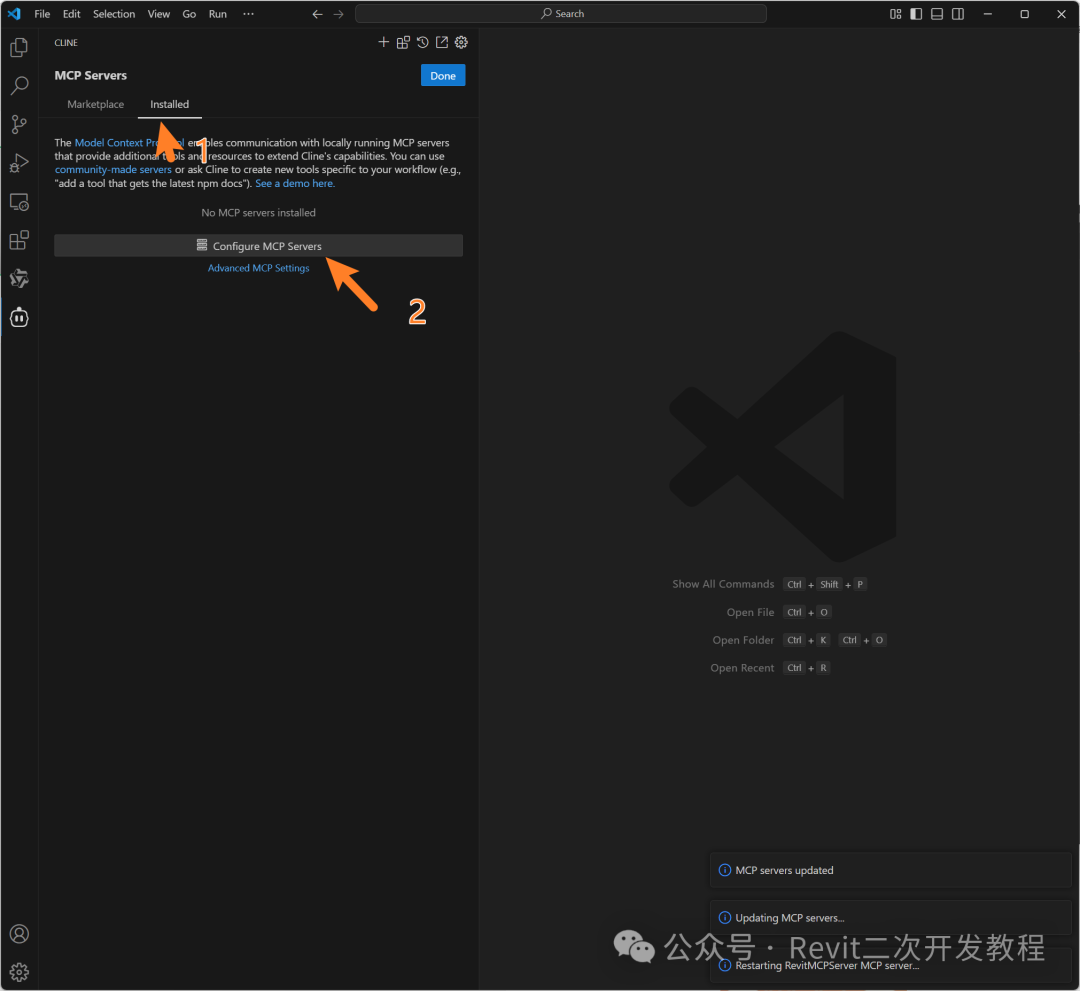This screenshot has width=1080, height=991.
Task: Toggle the primary side bar
Action: [x=916, y=14]
